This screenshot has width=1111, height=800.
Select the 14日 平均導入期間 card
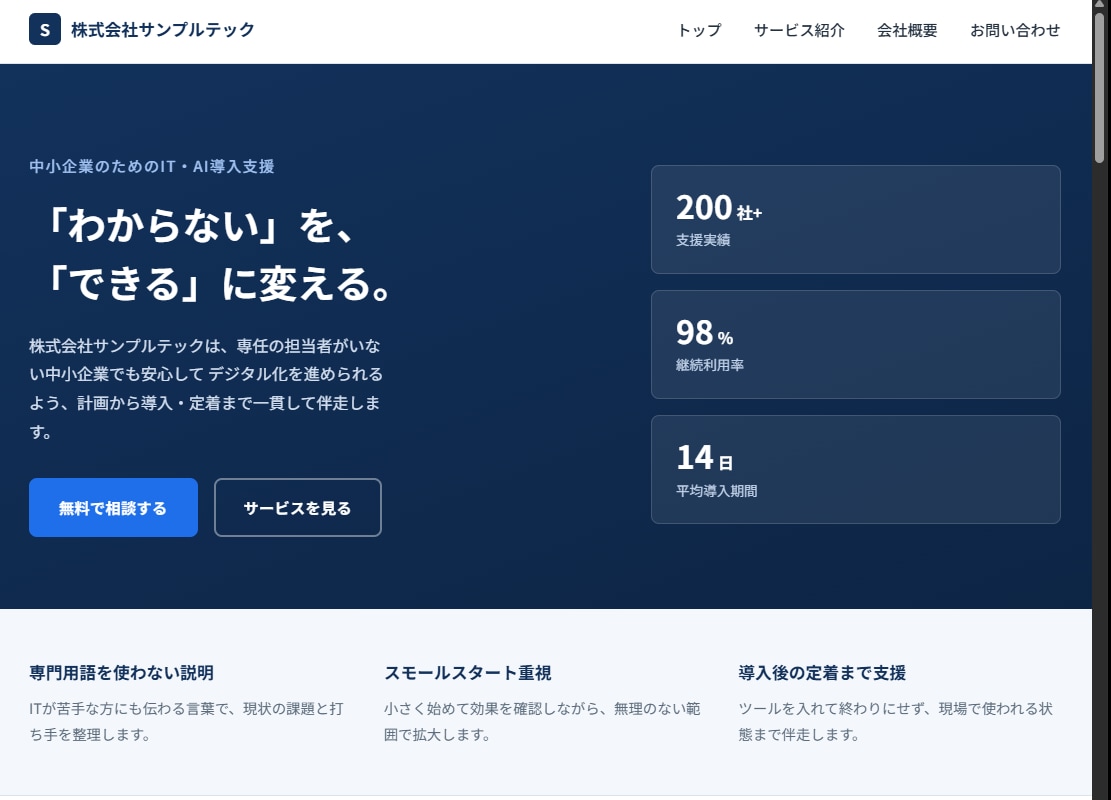pos(855,470)
